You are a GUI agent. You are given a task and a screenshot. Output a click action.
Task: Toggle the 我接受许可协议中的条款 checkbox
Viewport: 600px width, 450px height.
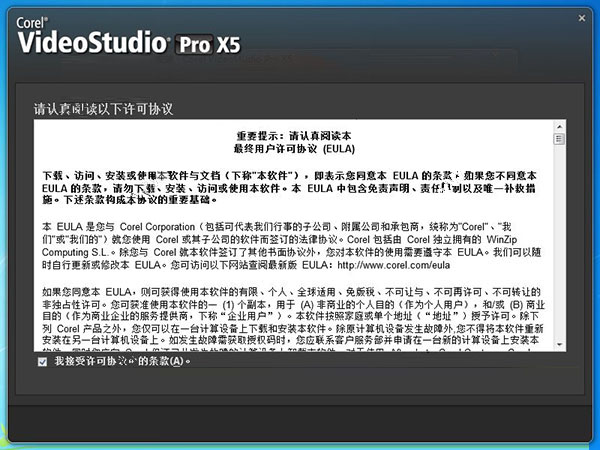[42, 362]
